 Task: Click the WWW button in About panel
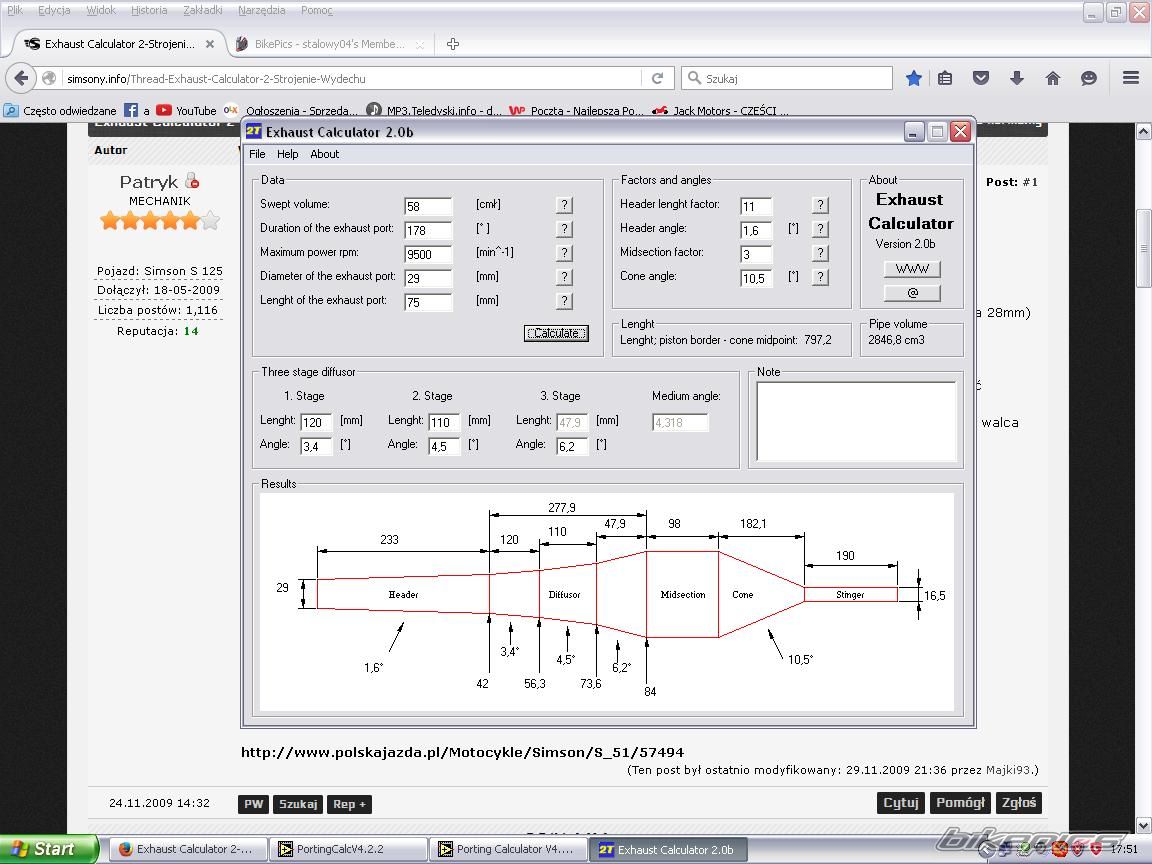coord(912,269)
